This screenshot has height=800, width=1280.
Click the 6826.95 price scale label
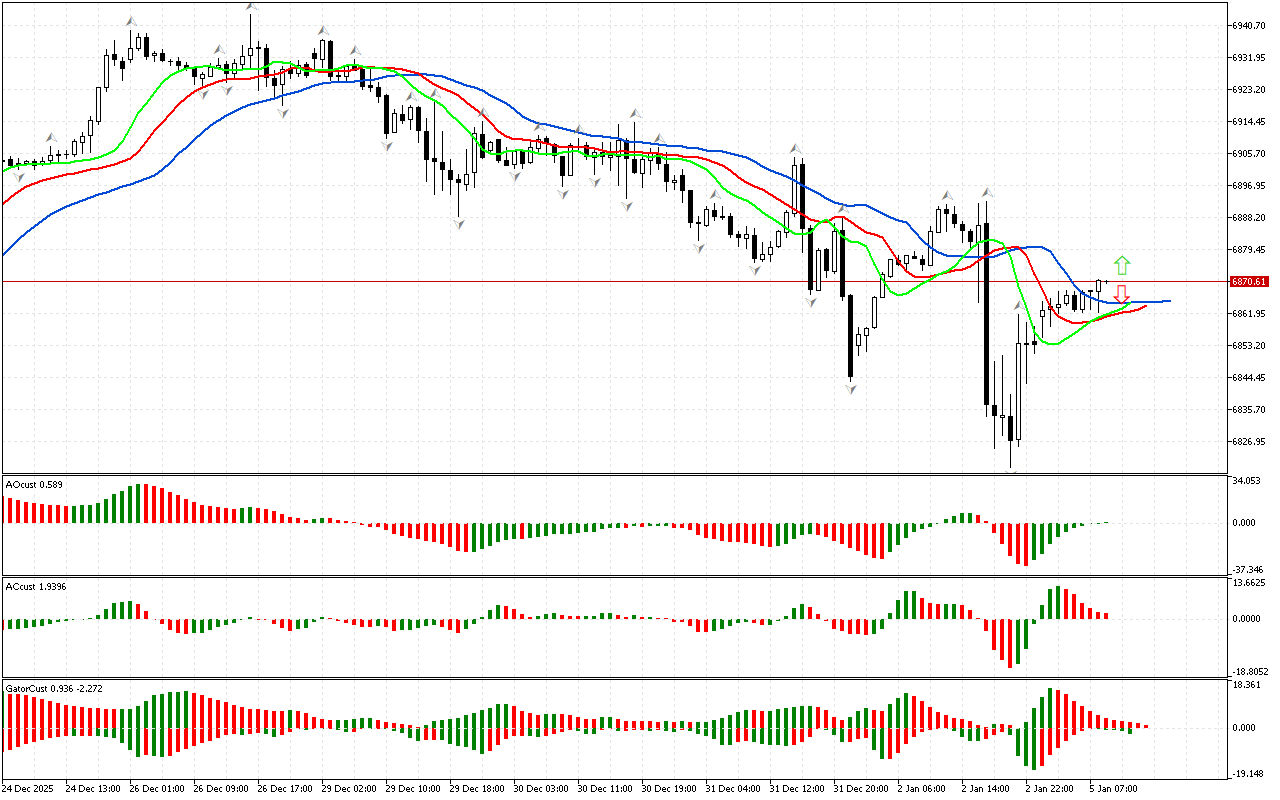point(1250,442)
